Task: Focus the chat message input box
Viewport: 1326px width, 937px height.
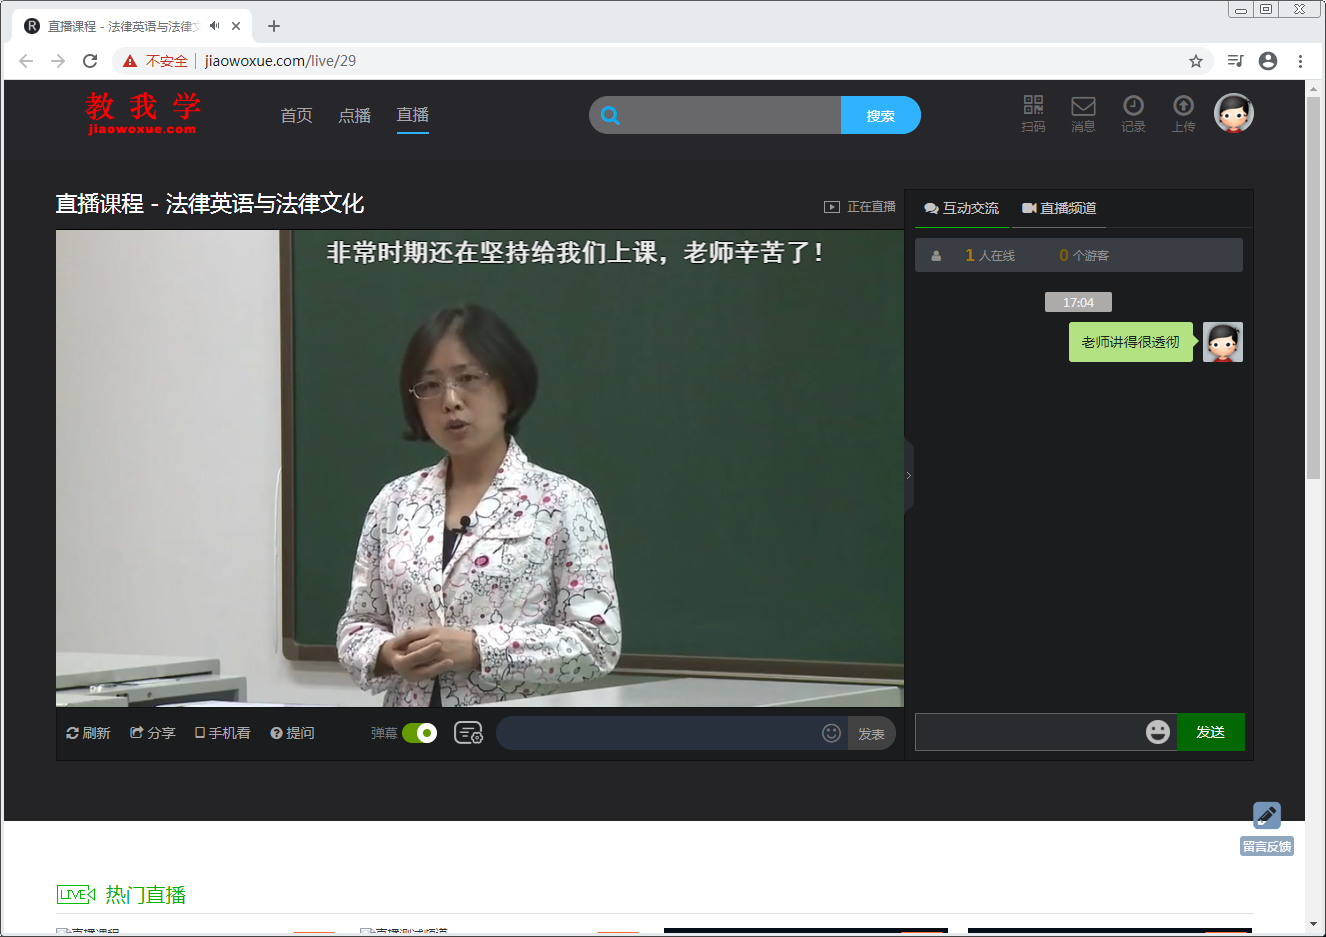Action: click(1029, 732)
